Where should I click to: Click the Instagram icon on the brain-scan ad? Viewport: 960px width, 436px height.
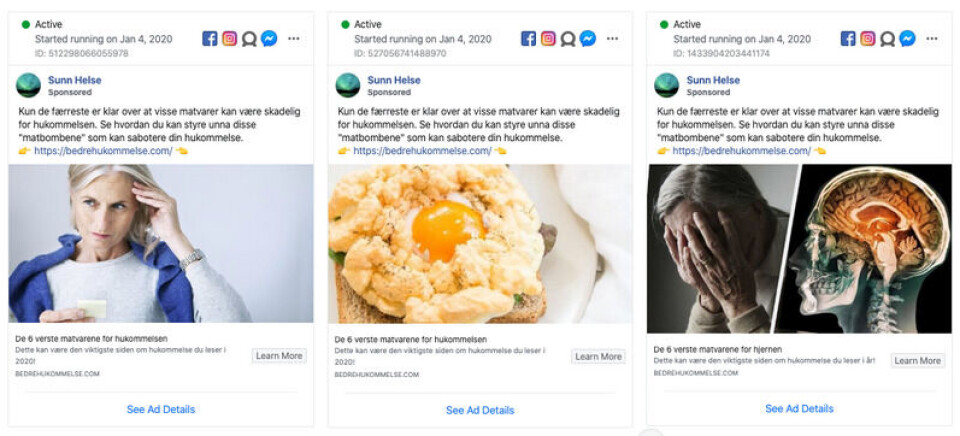(868, 39)
